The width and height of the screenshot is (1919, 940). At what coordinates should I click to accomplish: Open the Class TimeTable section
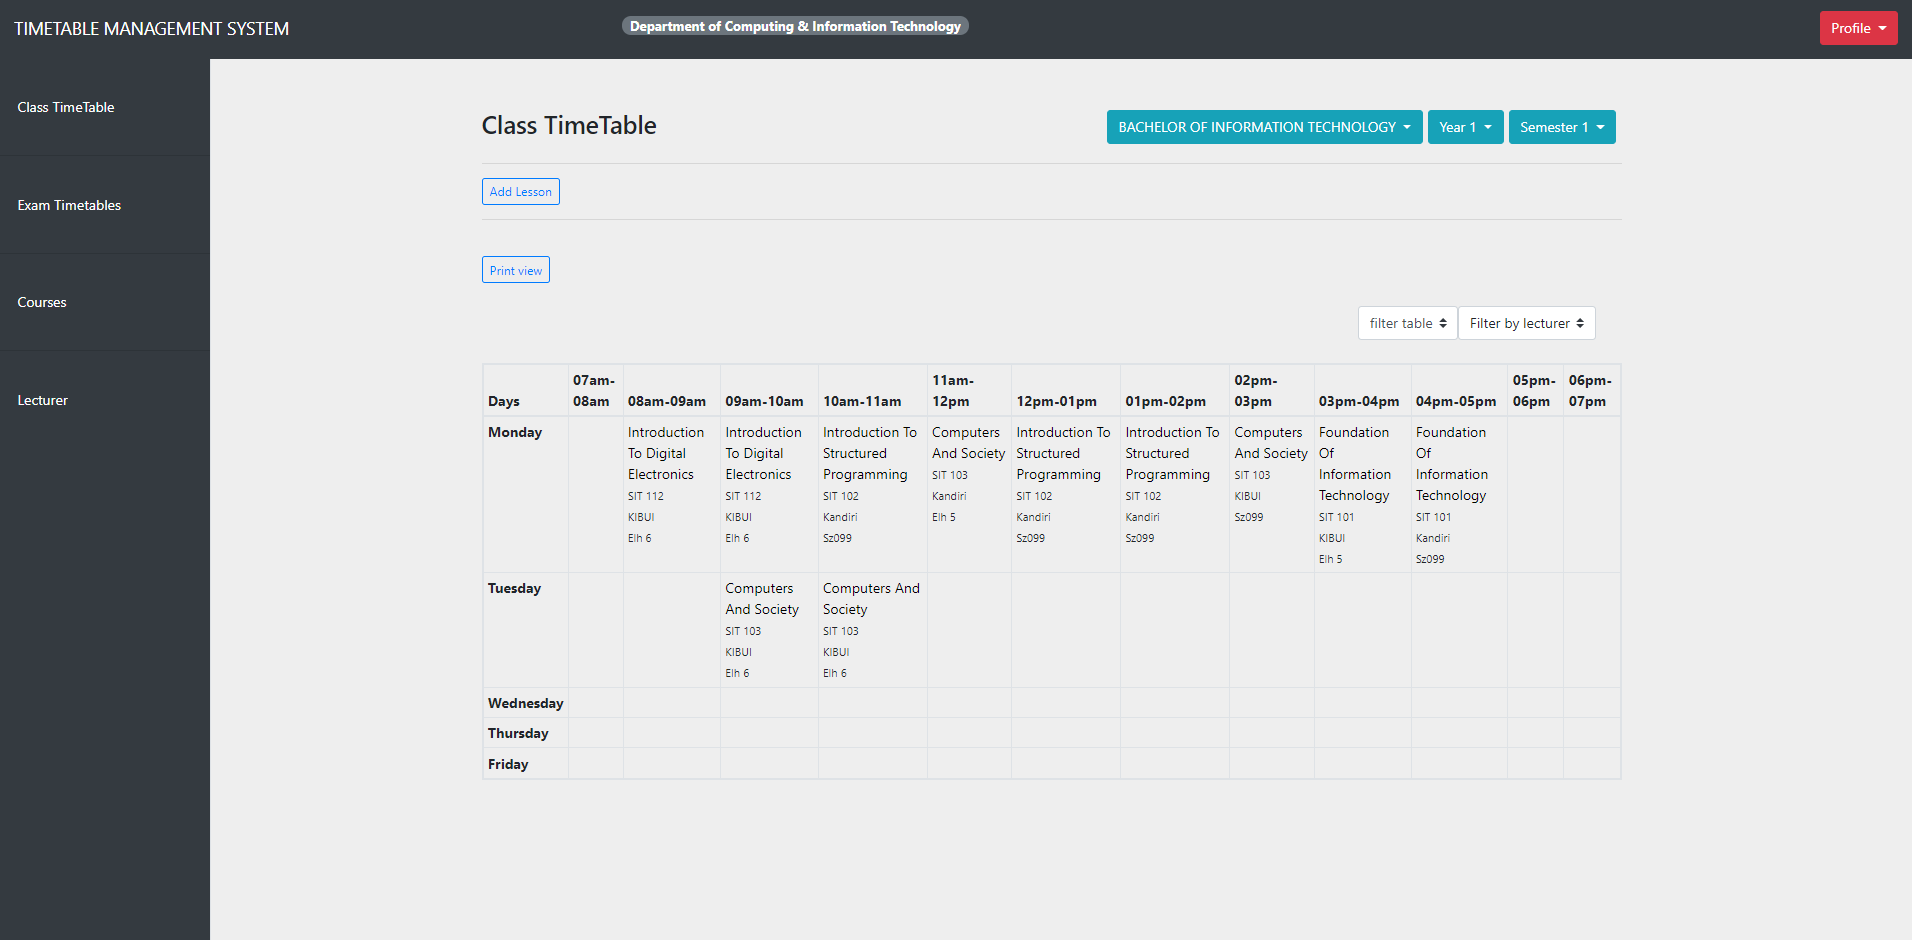[x=65, y=107]
